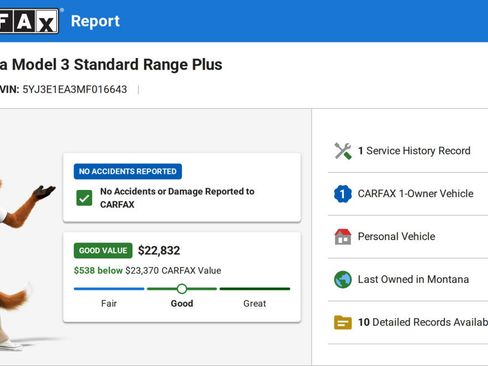Click the blue 1-Owner badge icon
488x366 pixels.
[343, 194]
